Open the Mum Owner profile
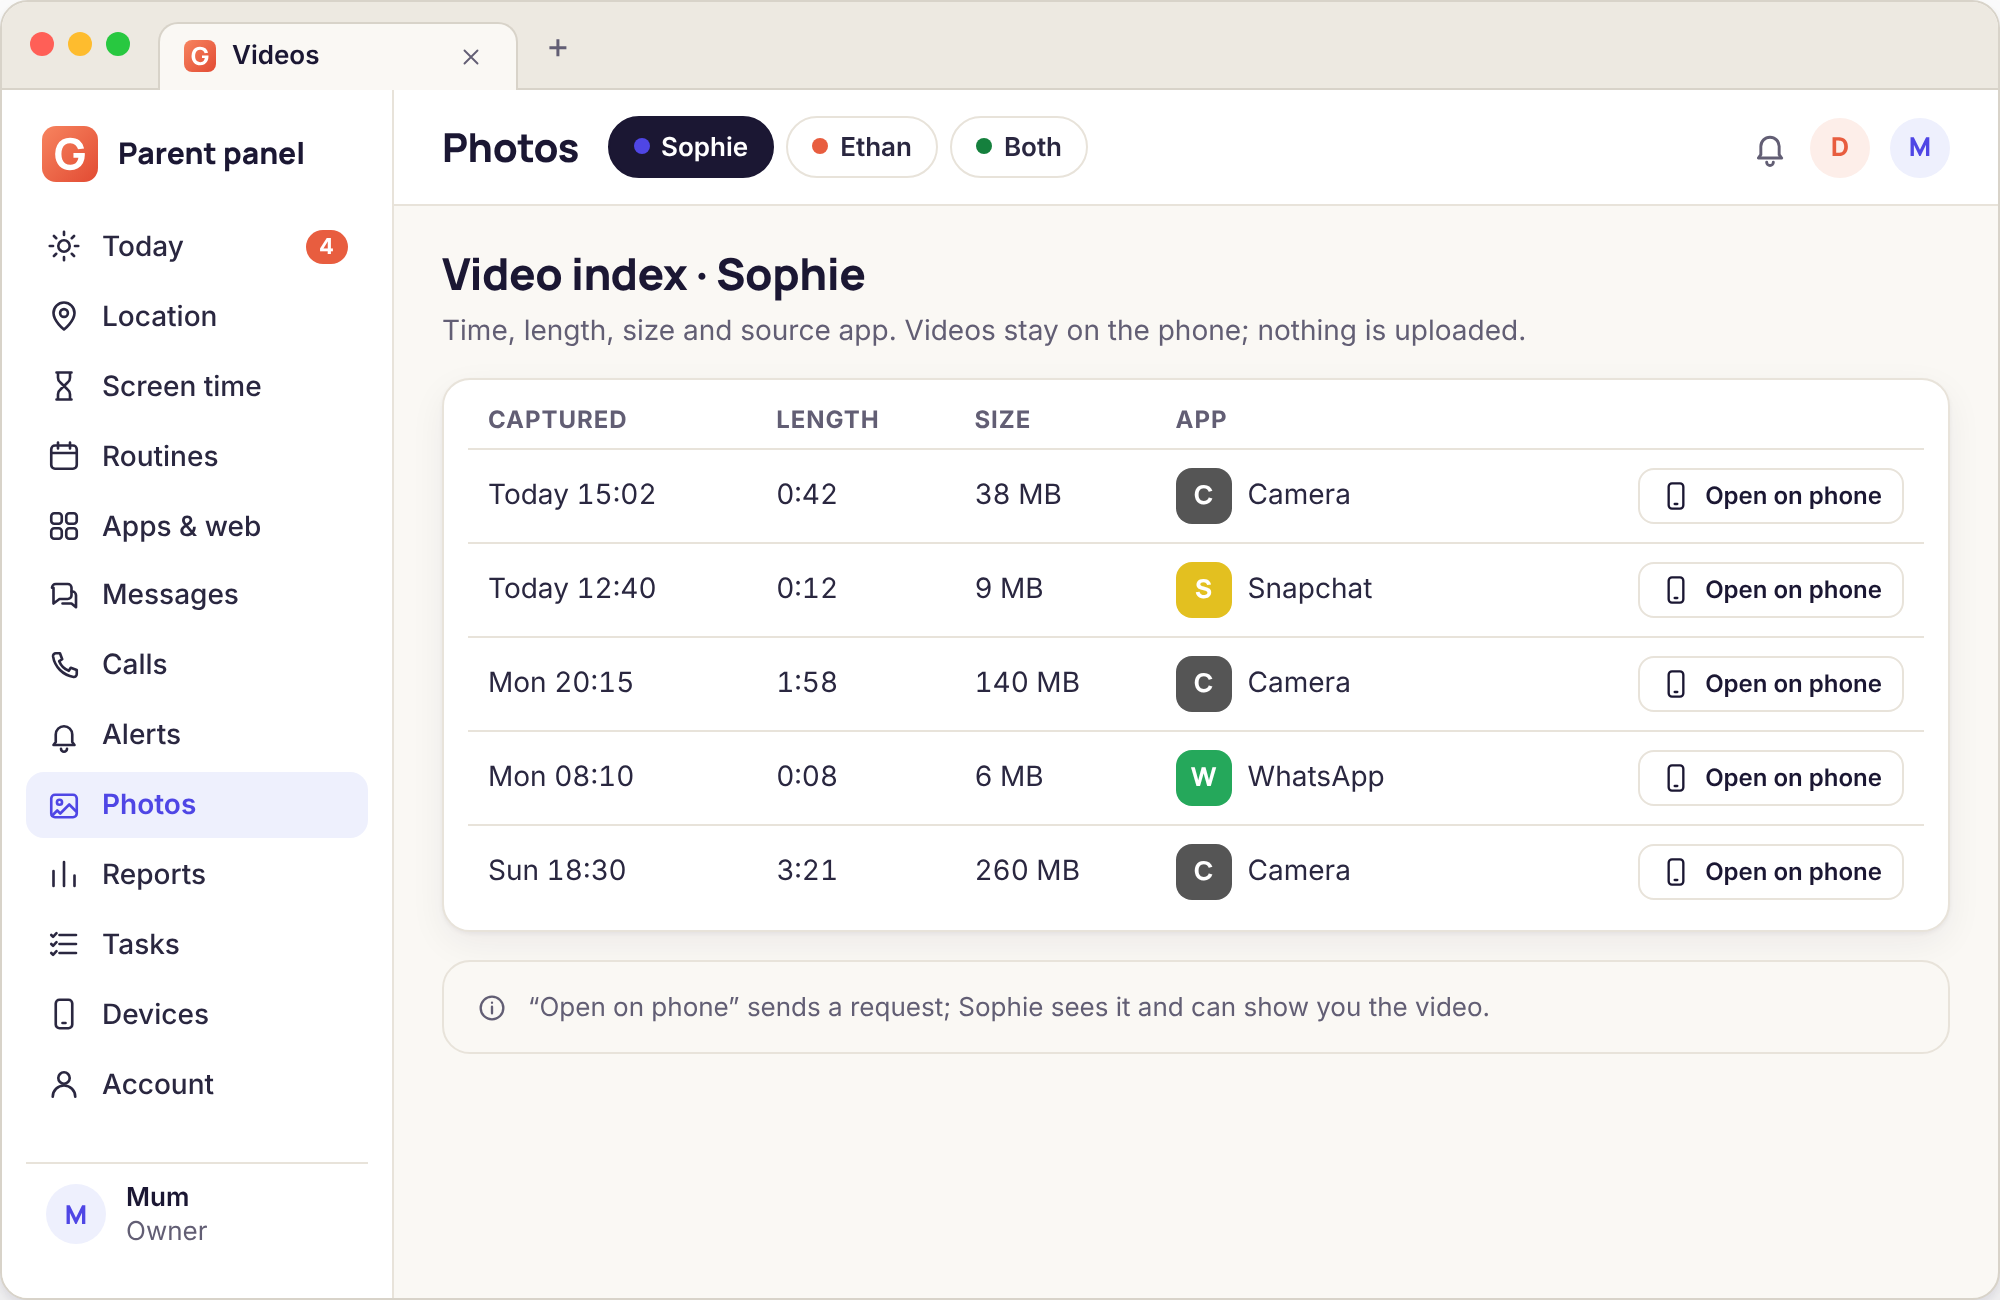Screen dimensions: 2000x1300 coord(197,1214)
